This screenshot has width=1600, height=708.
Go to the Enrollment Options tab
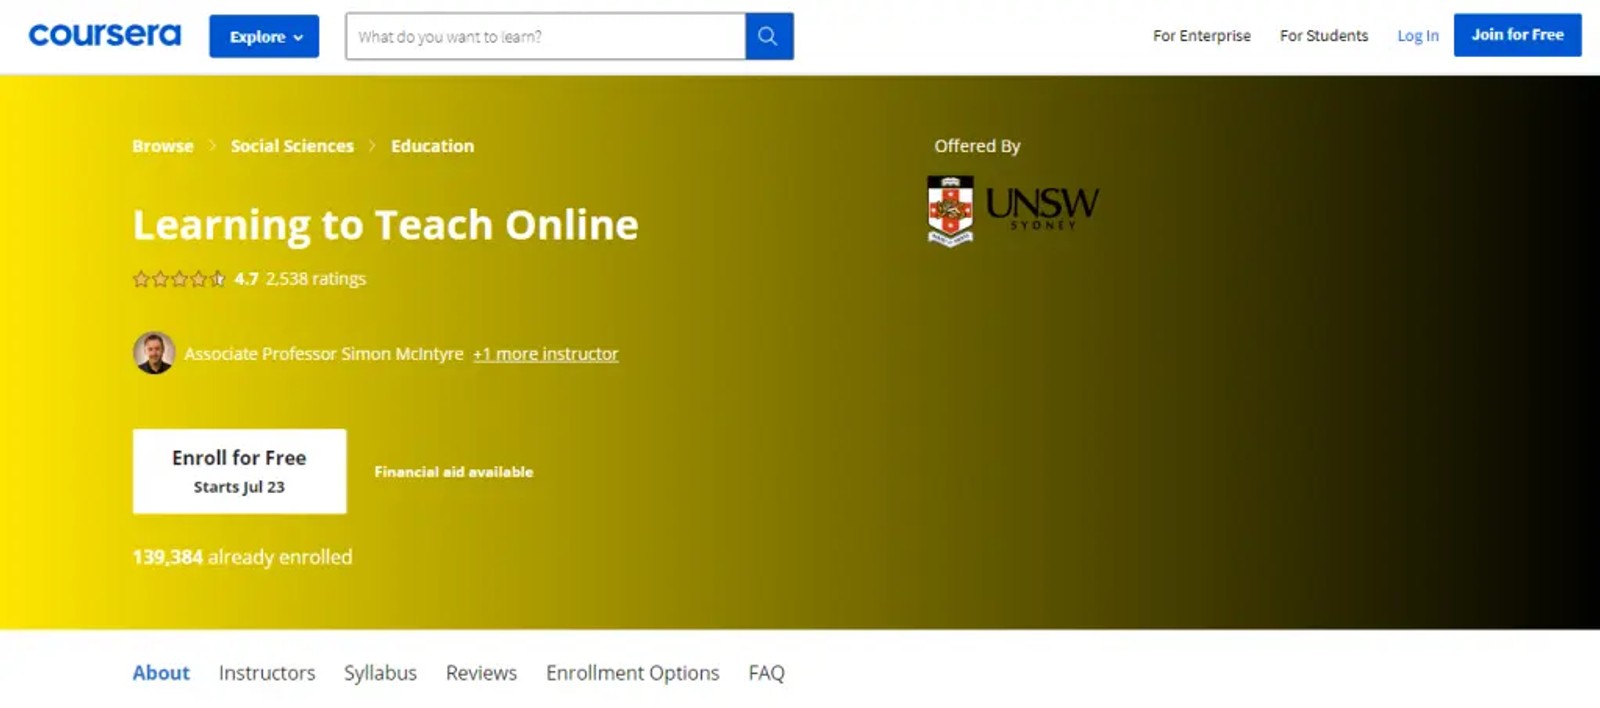(632, 673)
